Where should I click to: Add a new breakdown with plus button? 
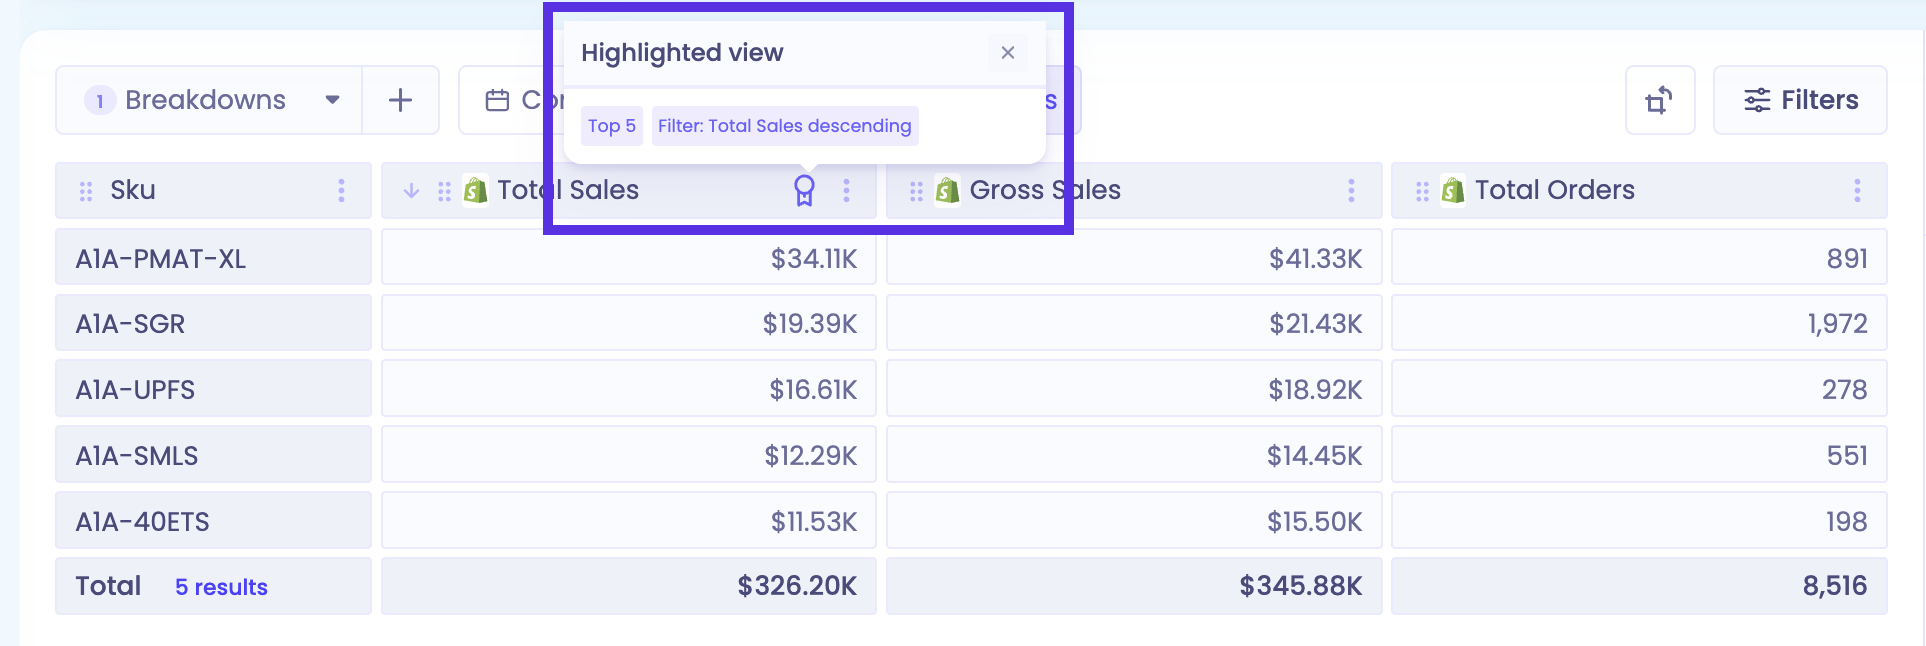coord(400,100)
